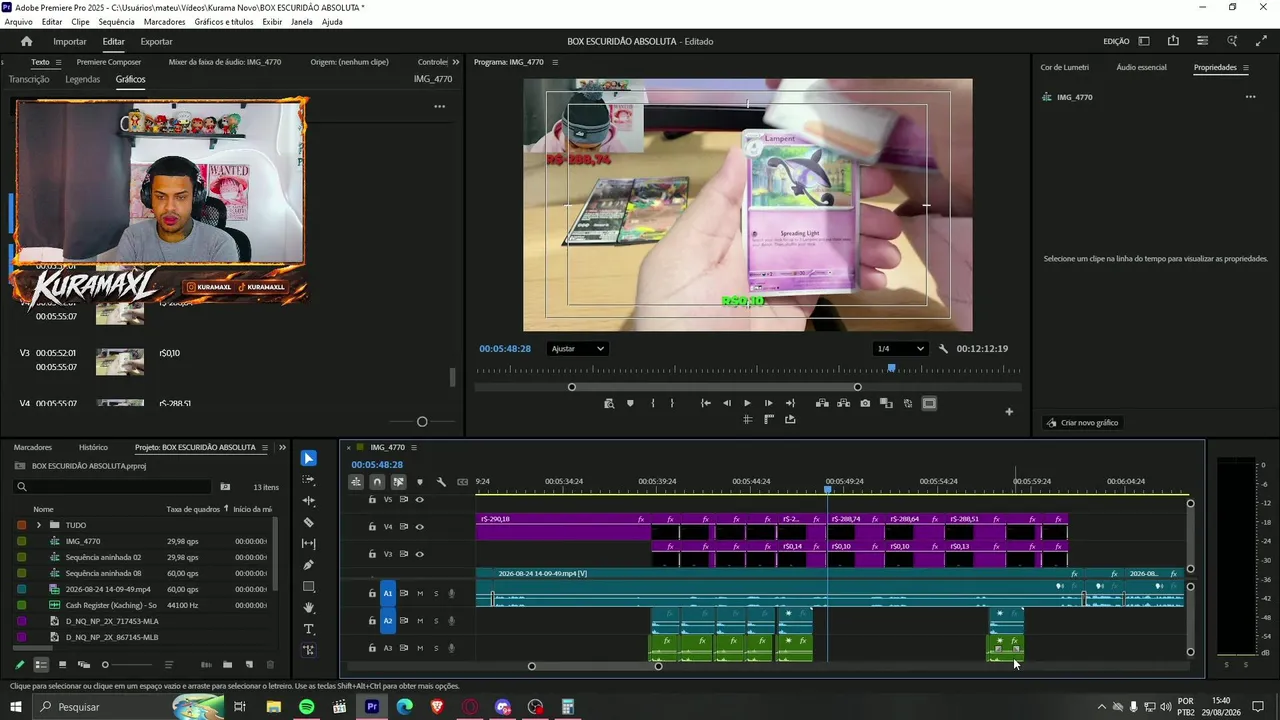Pick the Razor tool
The image size is (1280, 720).
coord(309,522)
